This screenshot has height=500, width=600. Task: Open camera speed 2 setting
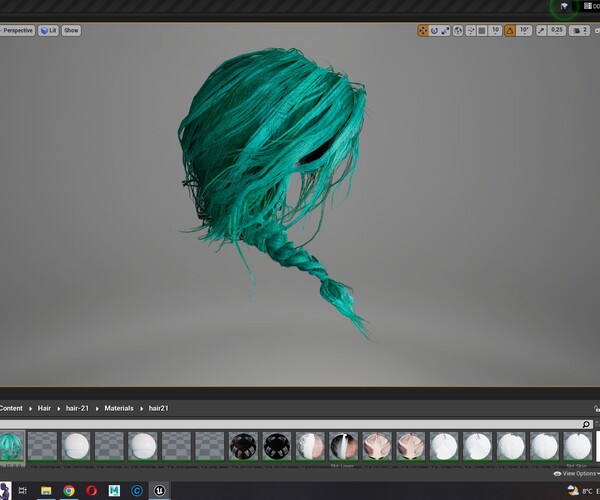point(579,31)
